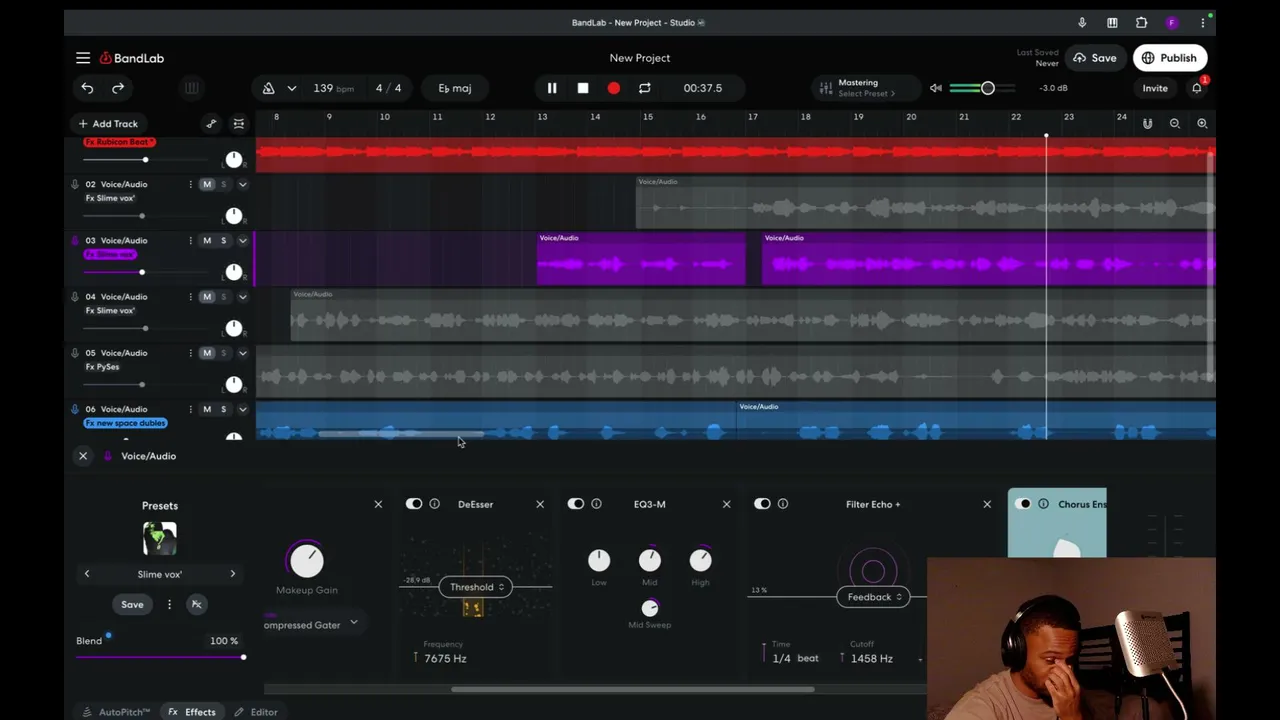Open preset more options dots

169,604
